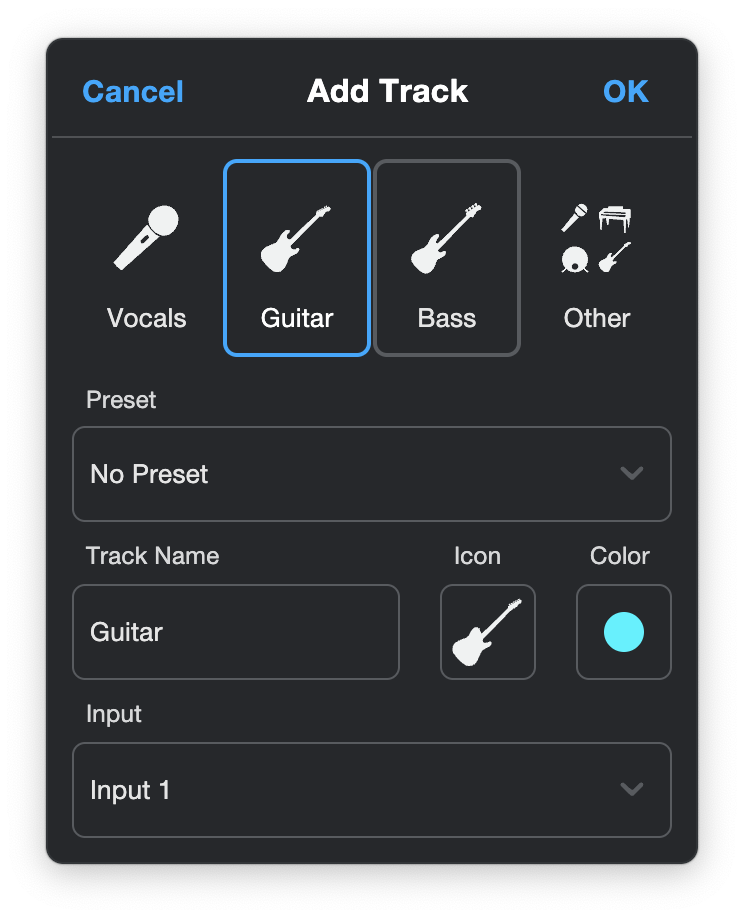Screen dimensions: 744x918
Task: Click the small guitar in Other group
Action: pyautogui.click(x=615, y=258)
